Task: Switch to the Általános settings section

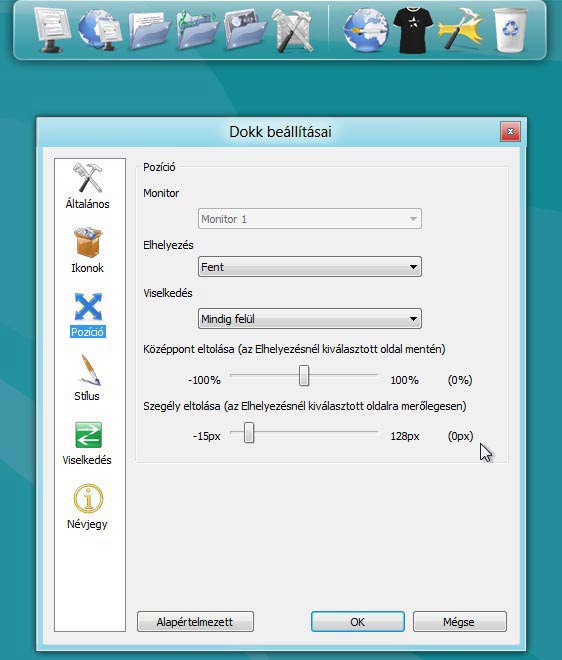Action: 88,186
